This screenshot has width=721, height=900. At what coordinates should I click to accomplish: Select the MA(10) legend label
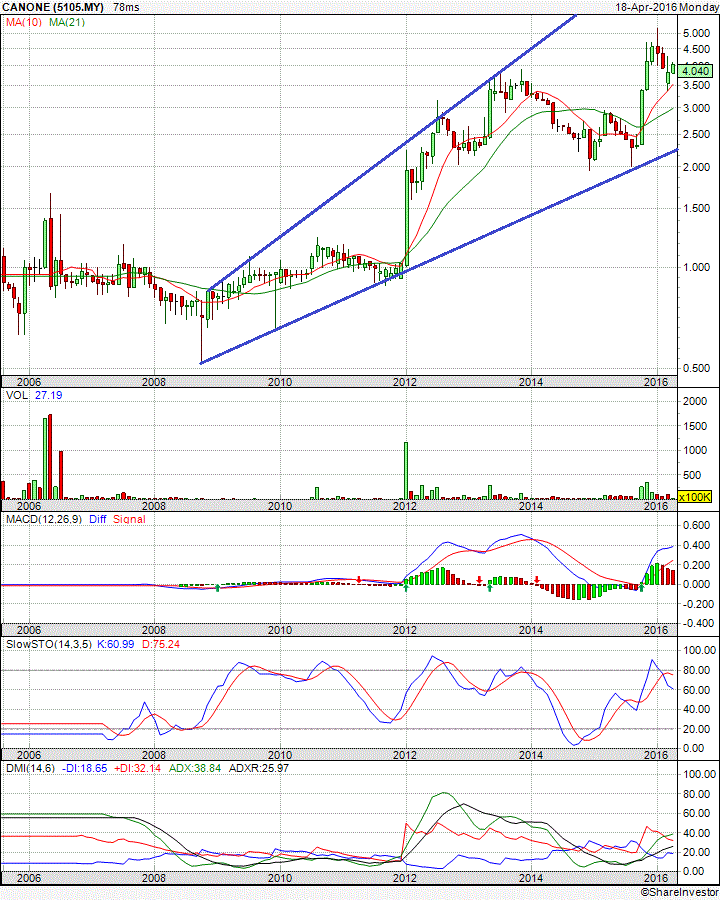point(24,22)
